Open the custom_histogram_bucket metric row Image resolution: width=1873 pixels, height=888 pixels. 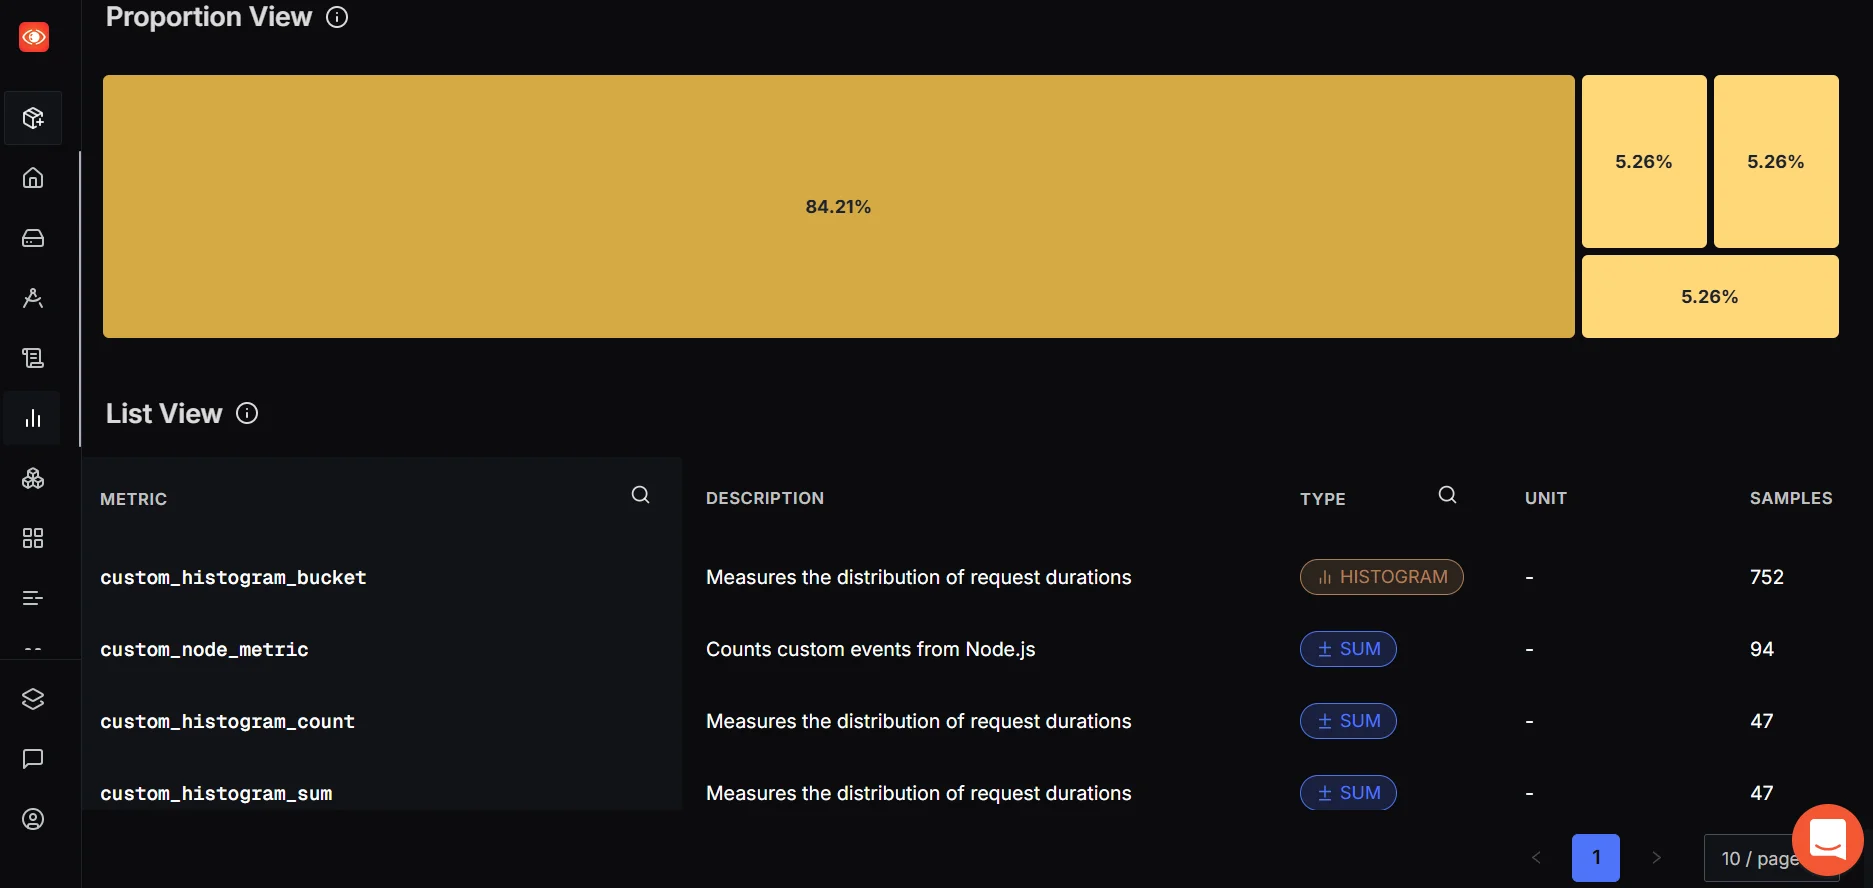point(233,577)
